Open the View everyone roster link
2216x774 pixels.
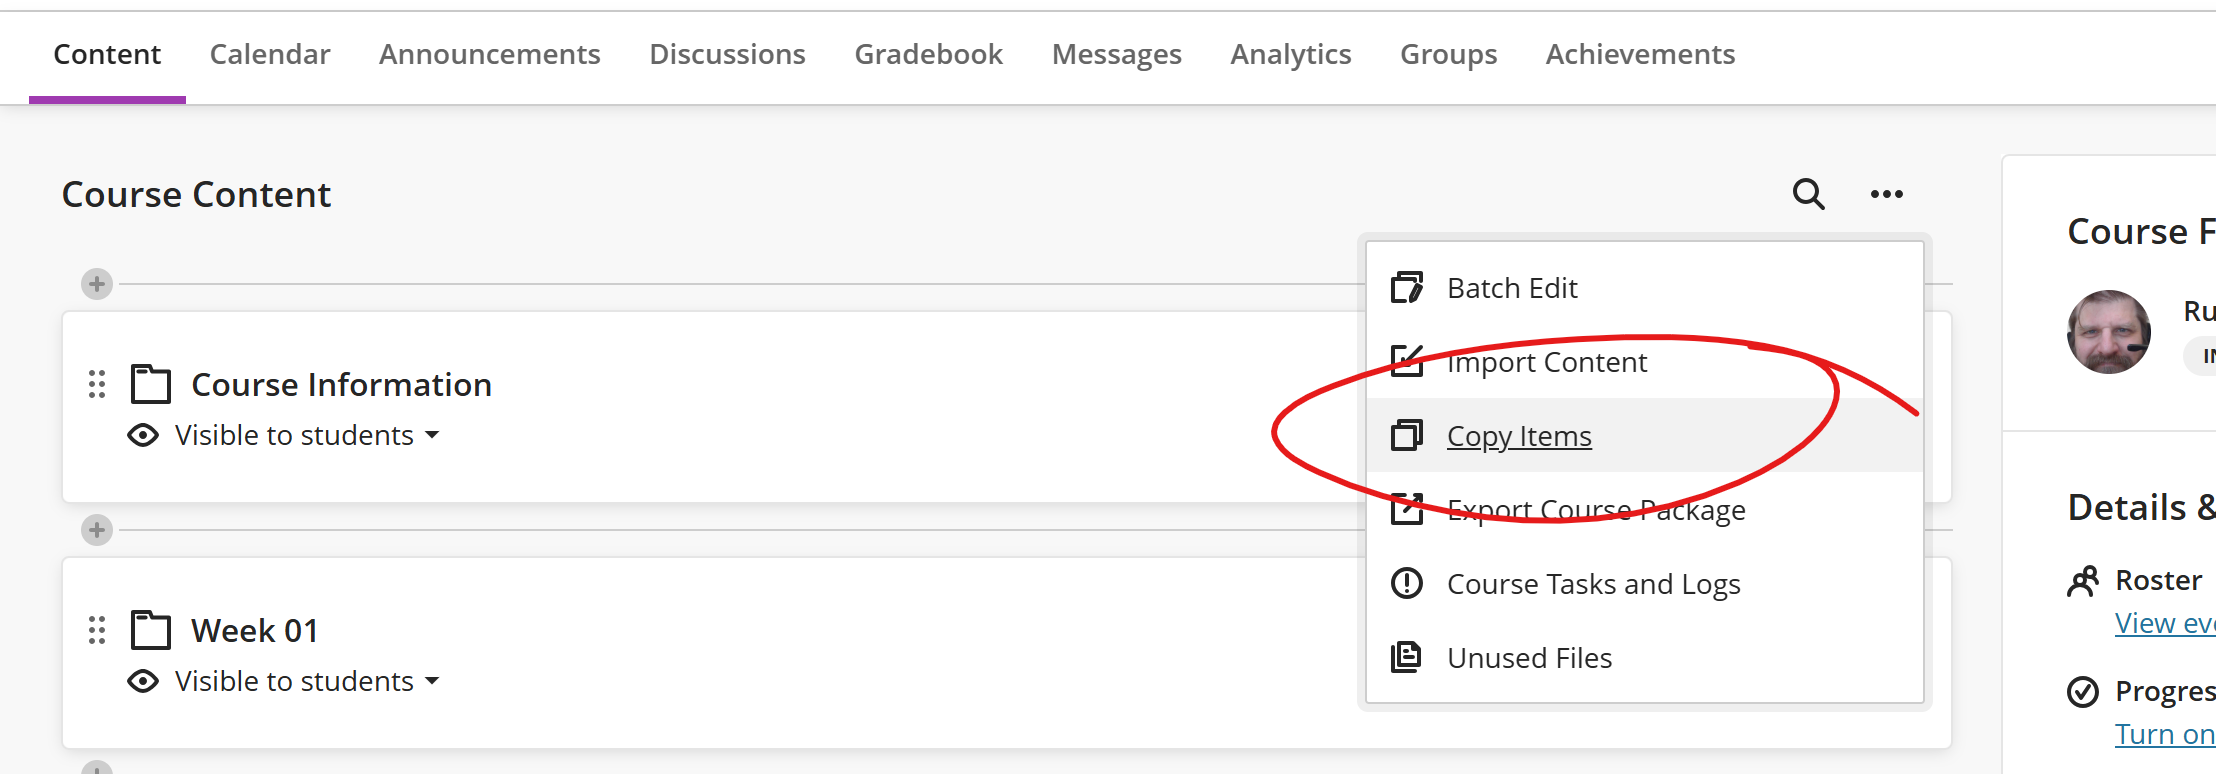pyautogui.click(x=2165, y=623)
